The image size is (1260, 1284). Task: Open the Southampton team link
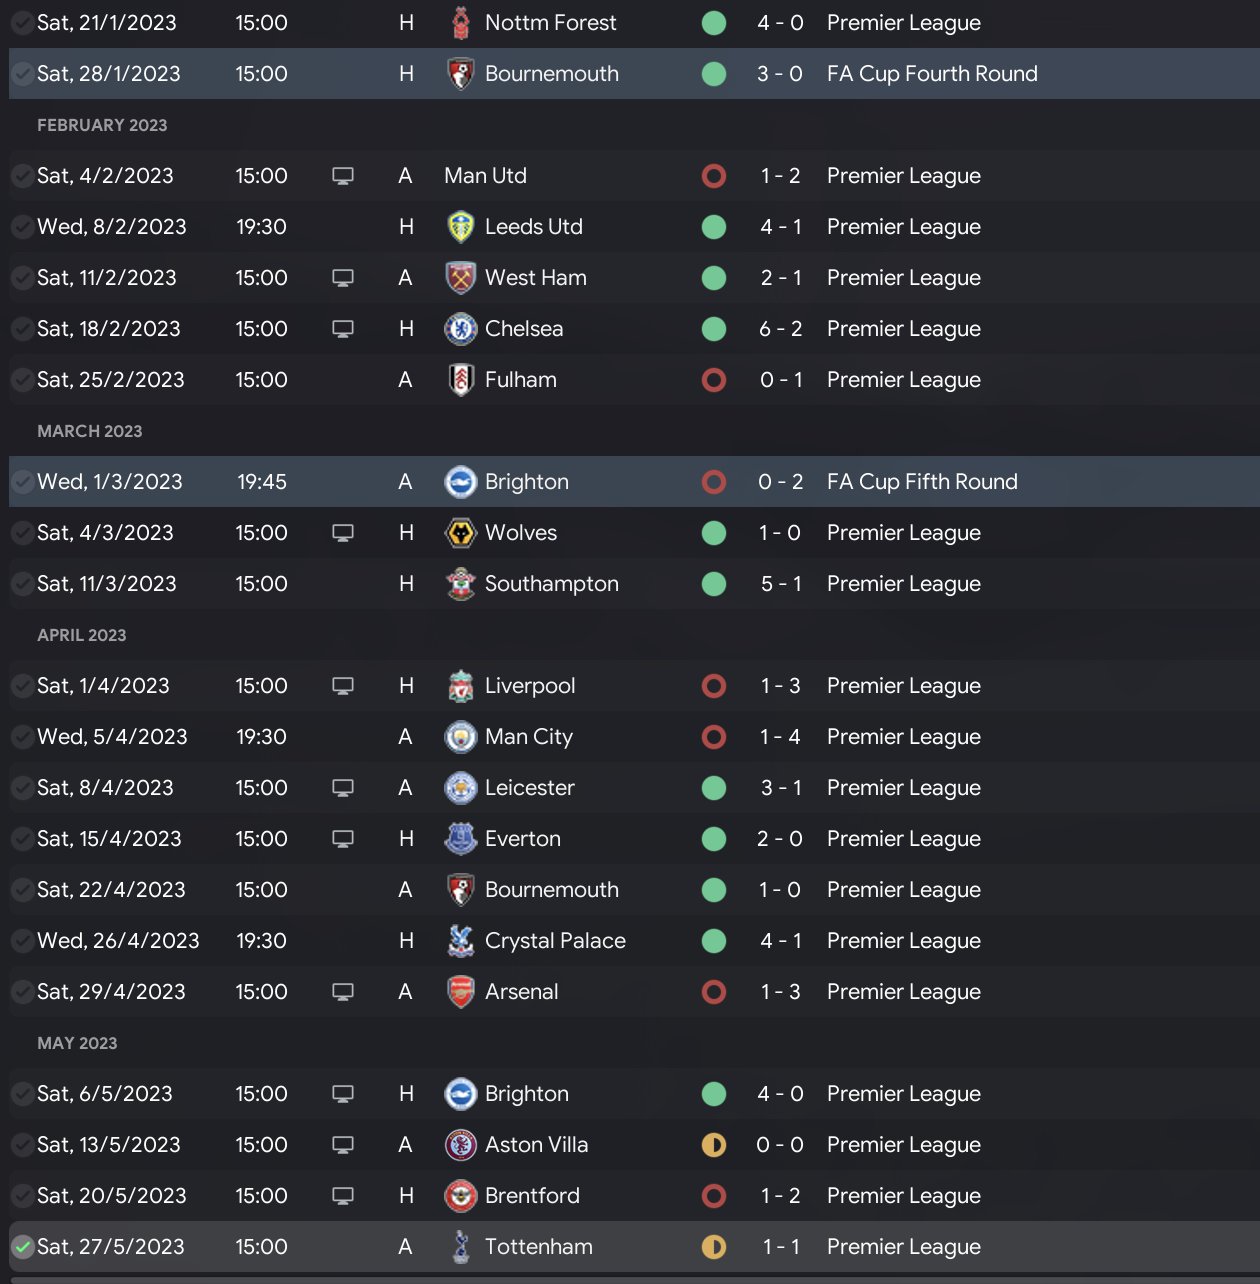pyautogui.click(x=551, y=584)
